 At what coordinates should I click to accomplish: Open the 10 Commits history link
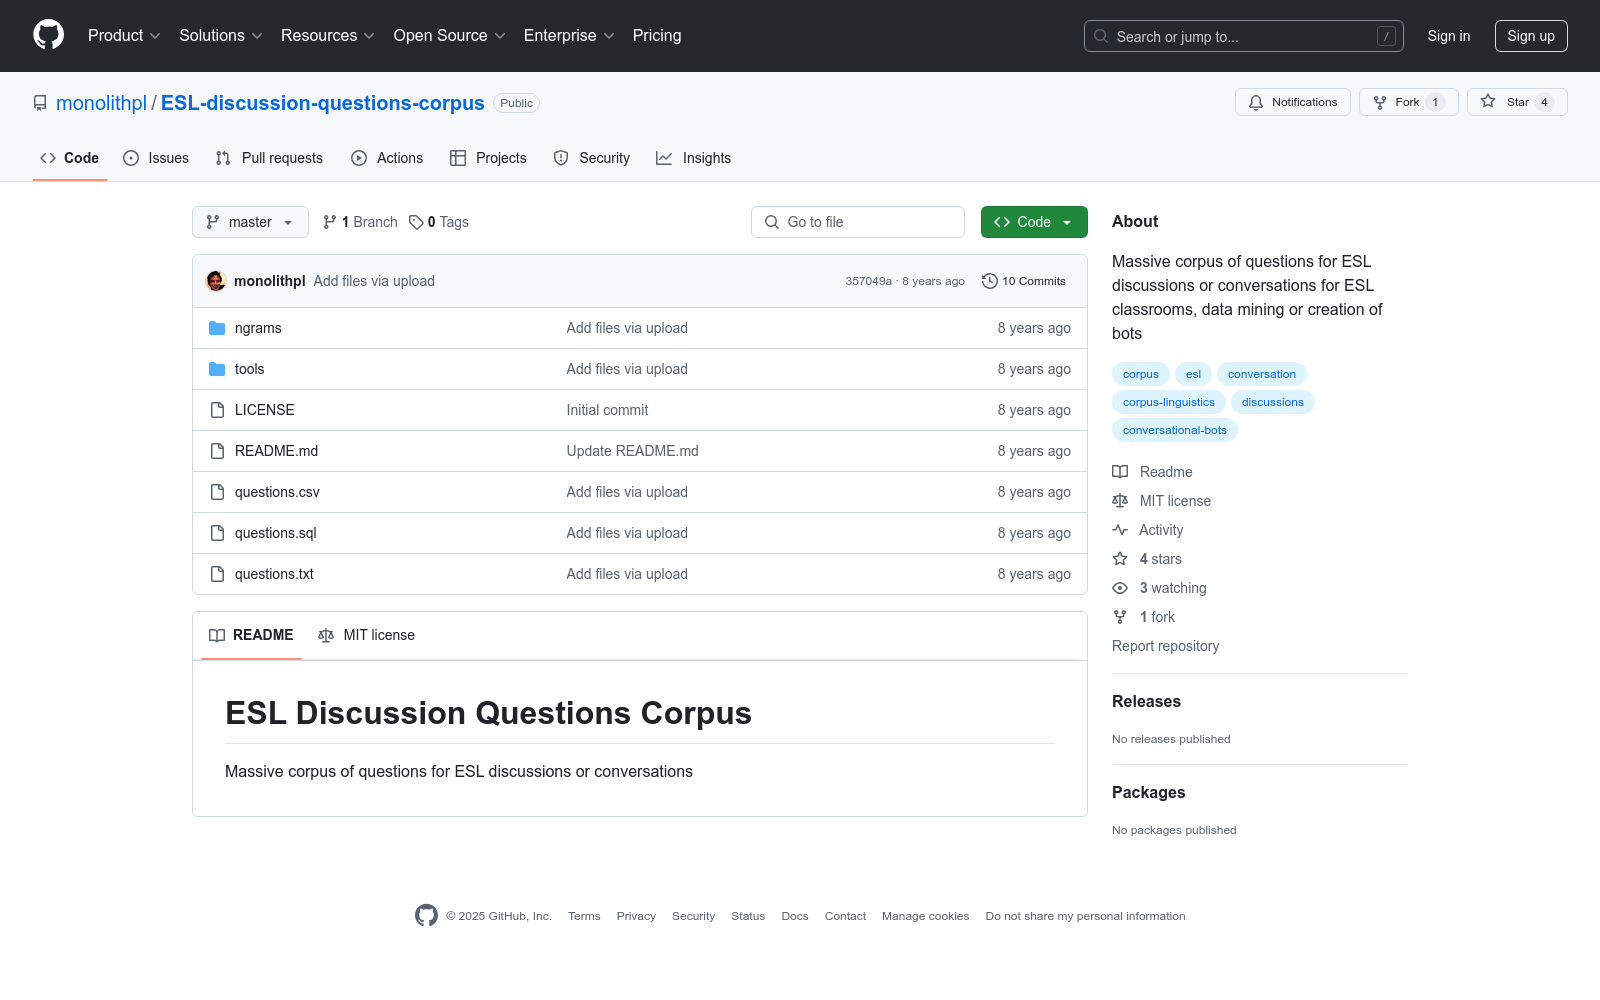pos(1024,281)
